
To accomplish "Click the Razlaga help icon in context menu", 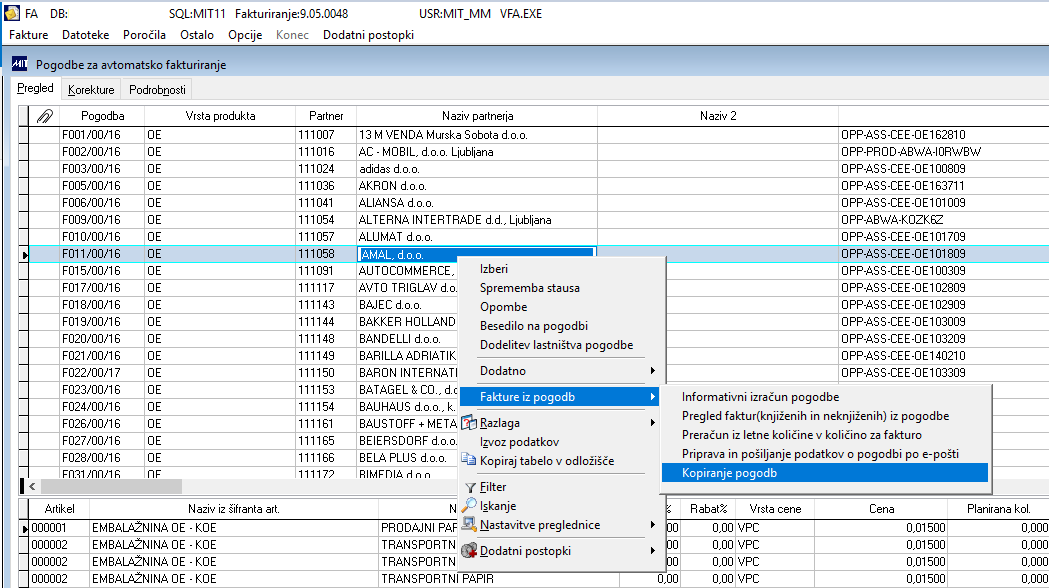I will coord(469,423).
